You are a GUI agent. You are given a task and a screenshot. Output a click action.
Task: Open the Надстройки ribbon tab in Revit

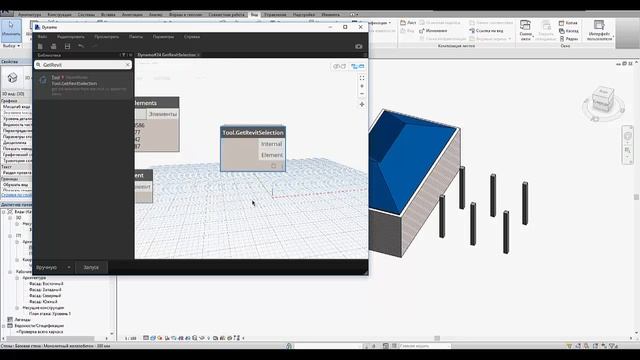point(304,14)
